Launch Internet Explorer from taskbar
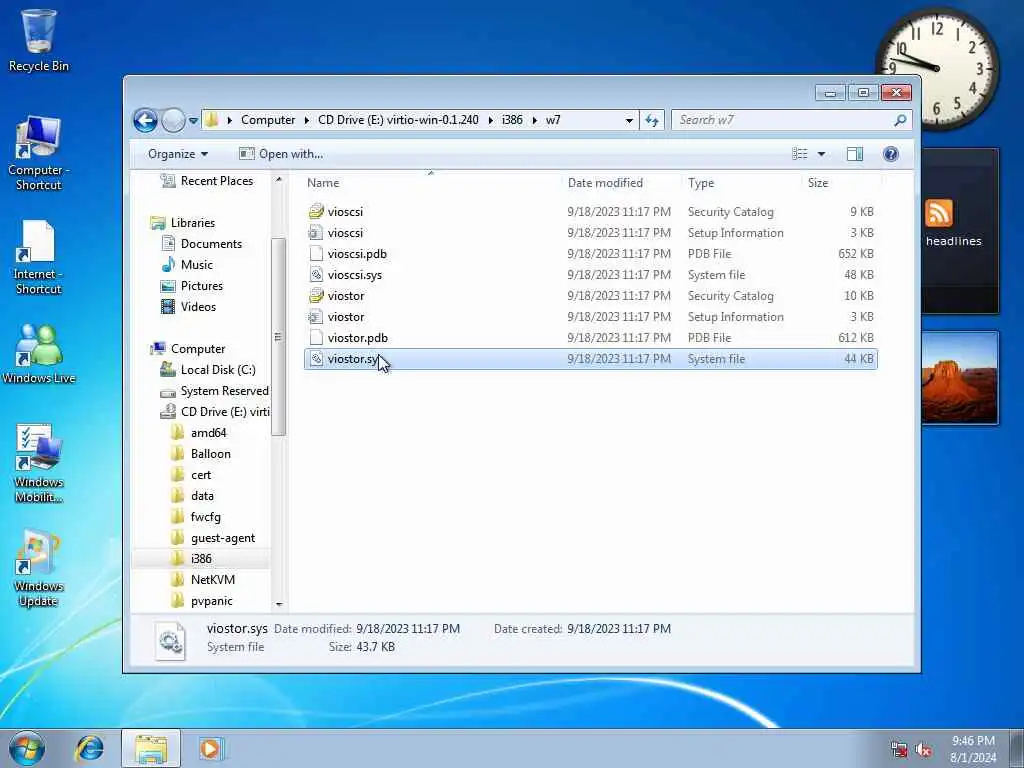The height and width of the screenshot is (768, 1024). (x=89, y=748)
